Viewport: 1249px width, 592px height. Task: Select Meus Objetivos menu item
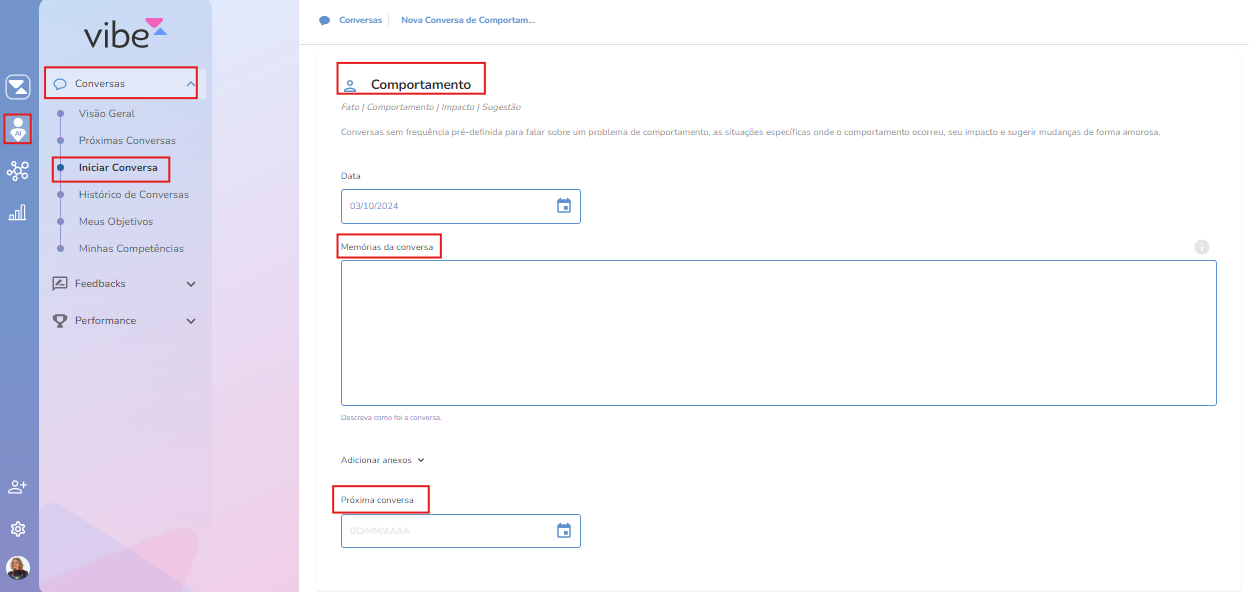[116, 222]
